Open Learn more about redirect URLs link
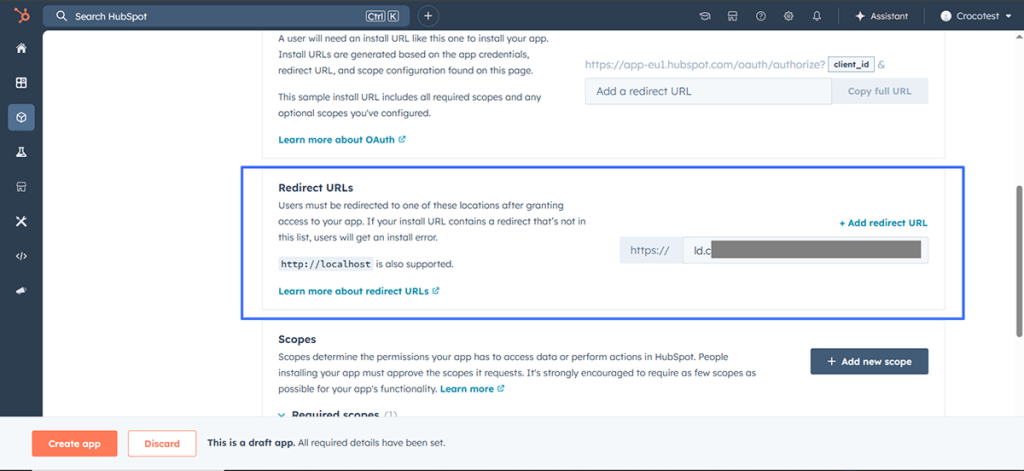 click(x=359, y=291)
